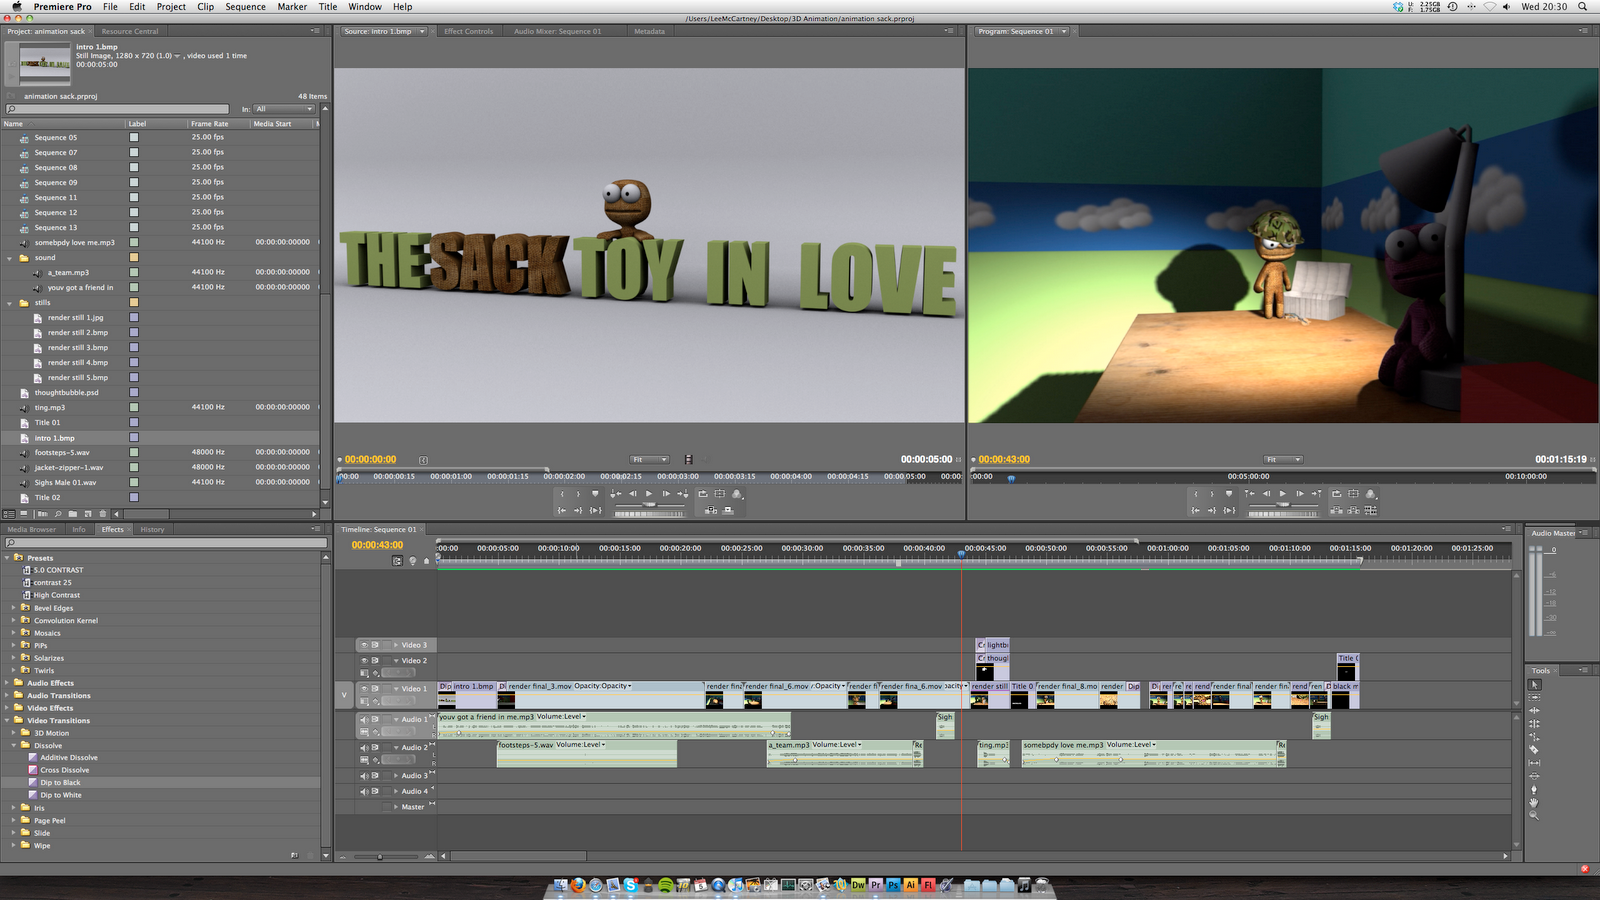Open the Fit zoom dropdown in Program monitor
This screenshot has height=900, width=1600.
coord(1283,459)
